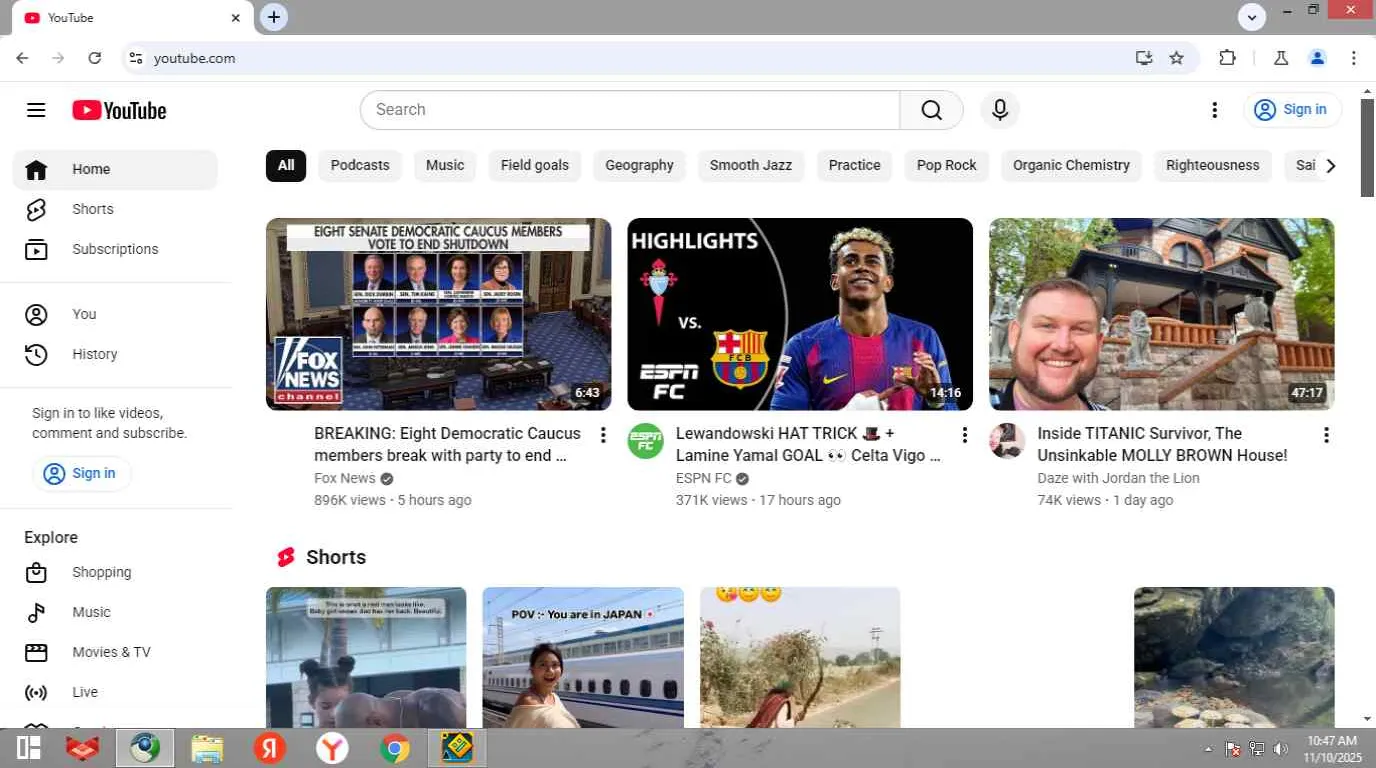Open the YouTube guide hamburger menu
The width and height of the screenshot is (1376, 768).
36,110
